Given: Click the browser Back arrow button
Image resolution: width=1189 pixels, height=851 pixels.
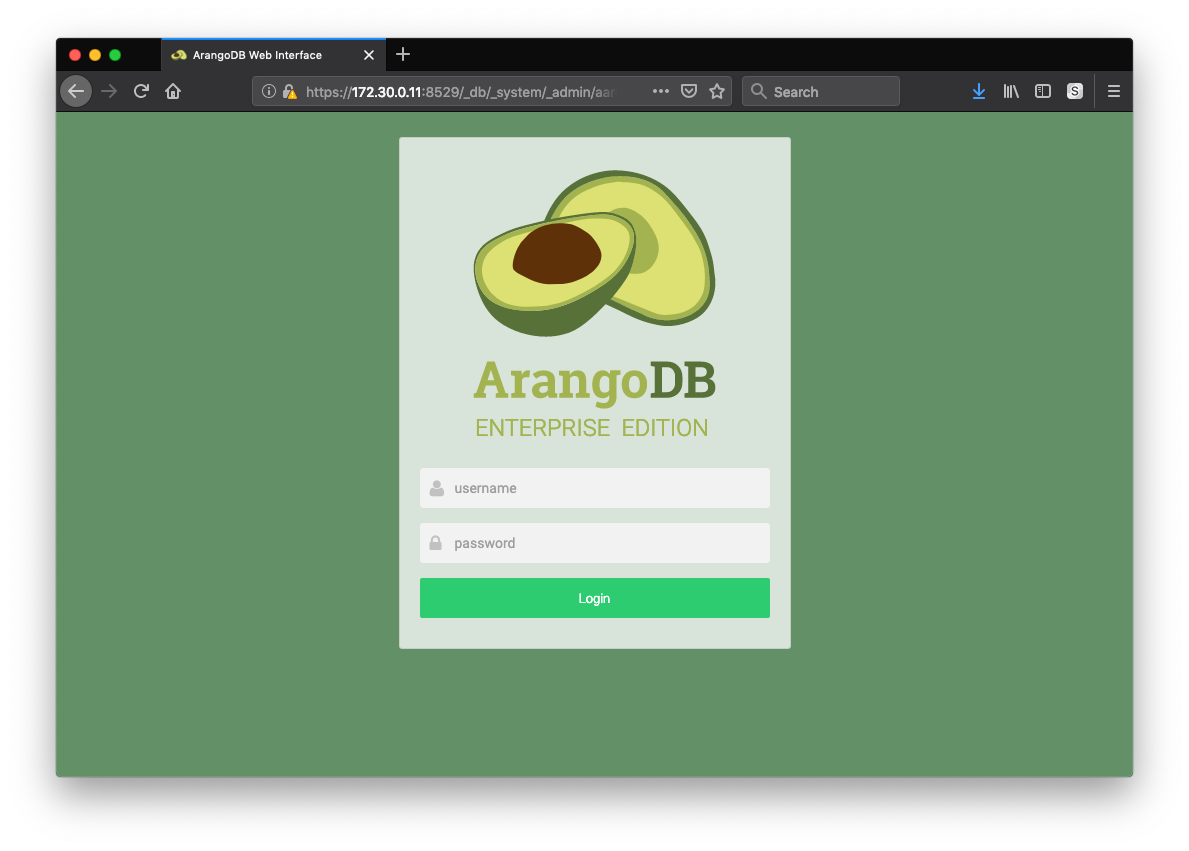Looking at the screenshot, I should (76, 91).
